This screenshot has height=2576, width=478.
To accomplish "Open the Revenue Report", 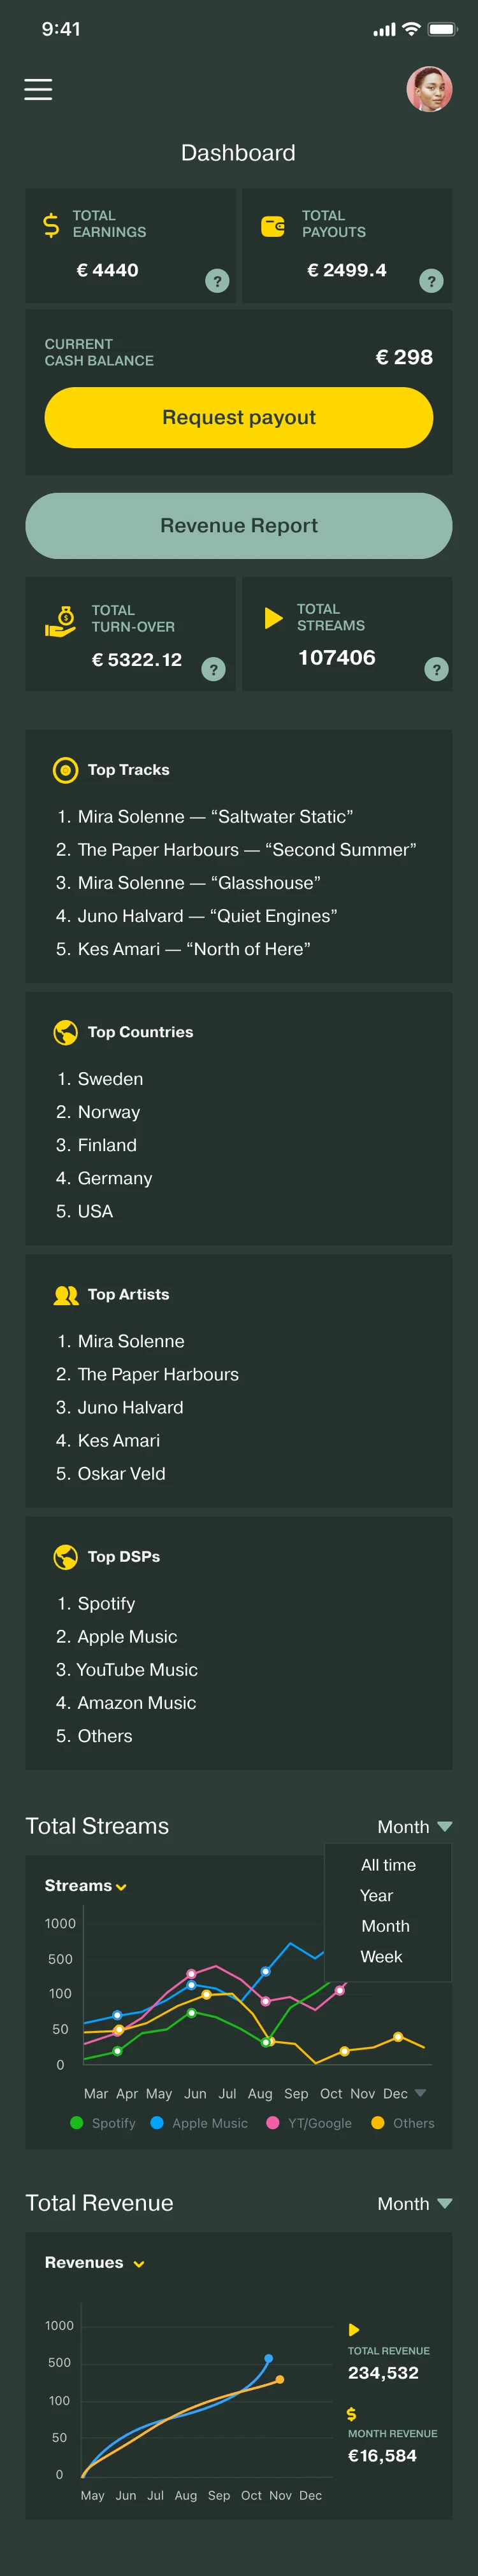I will [x=239, y=525].
